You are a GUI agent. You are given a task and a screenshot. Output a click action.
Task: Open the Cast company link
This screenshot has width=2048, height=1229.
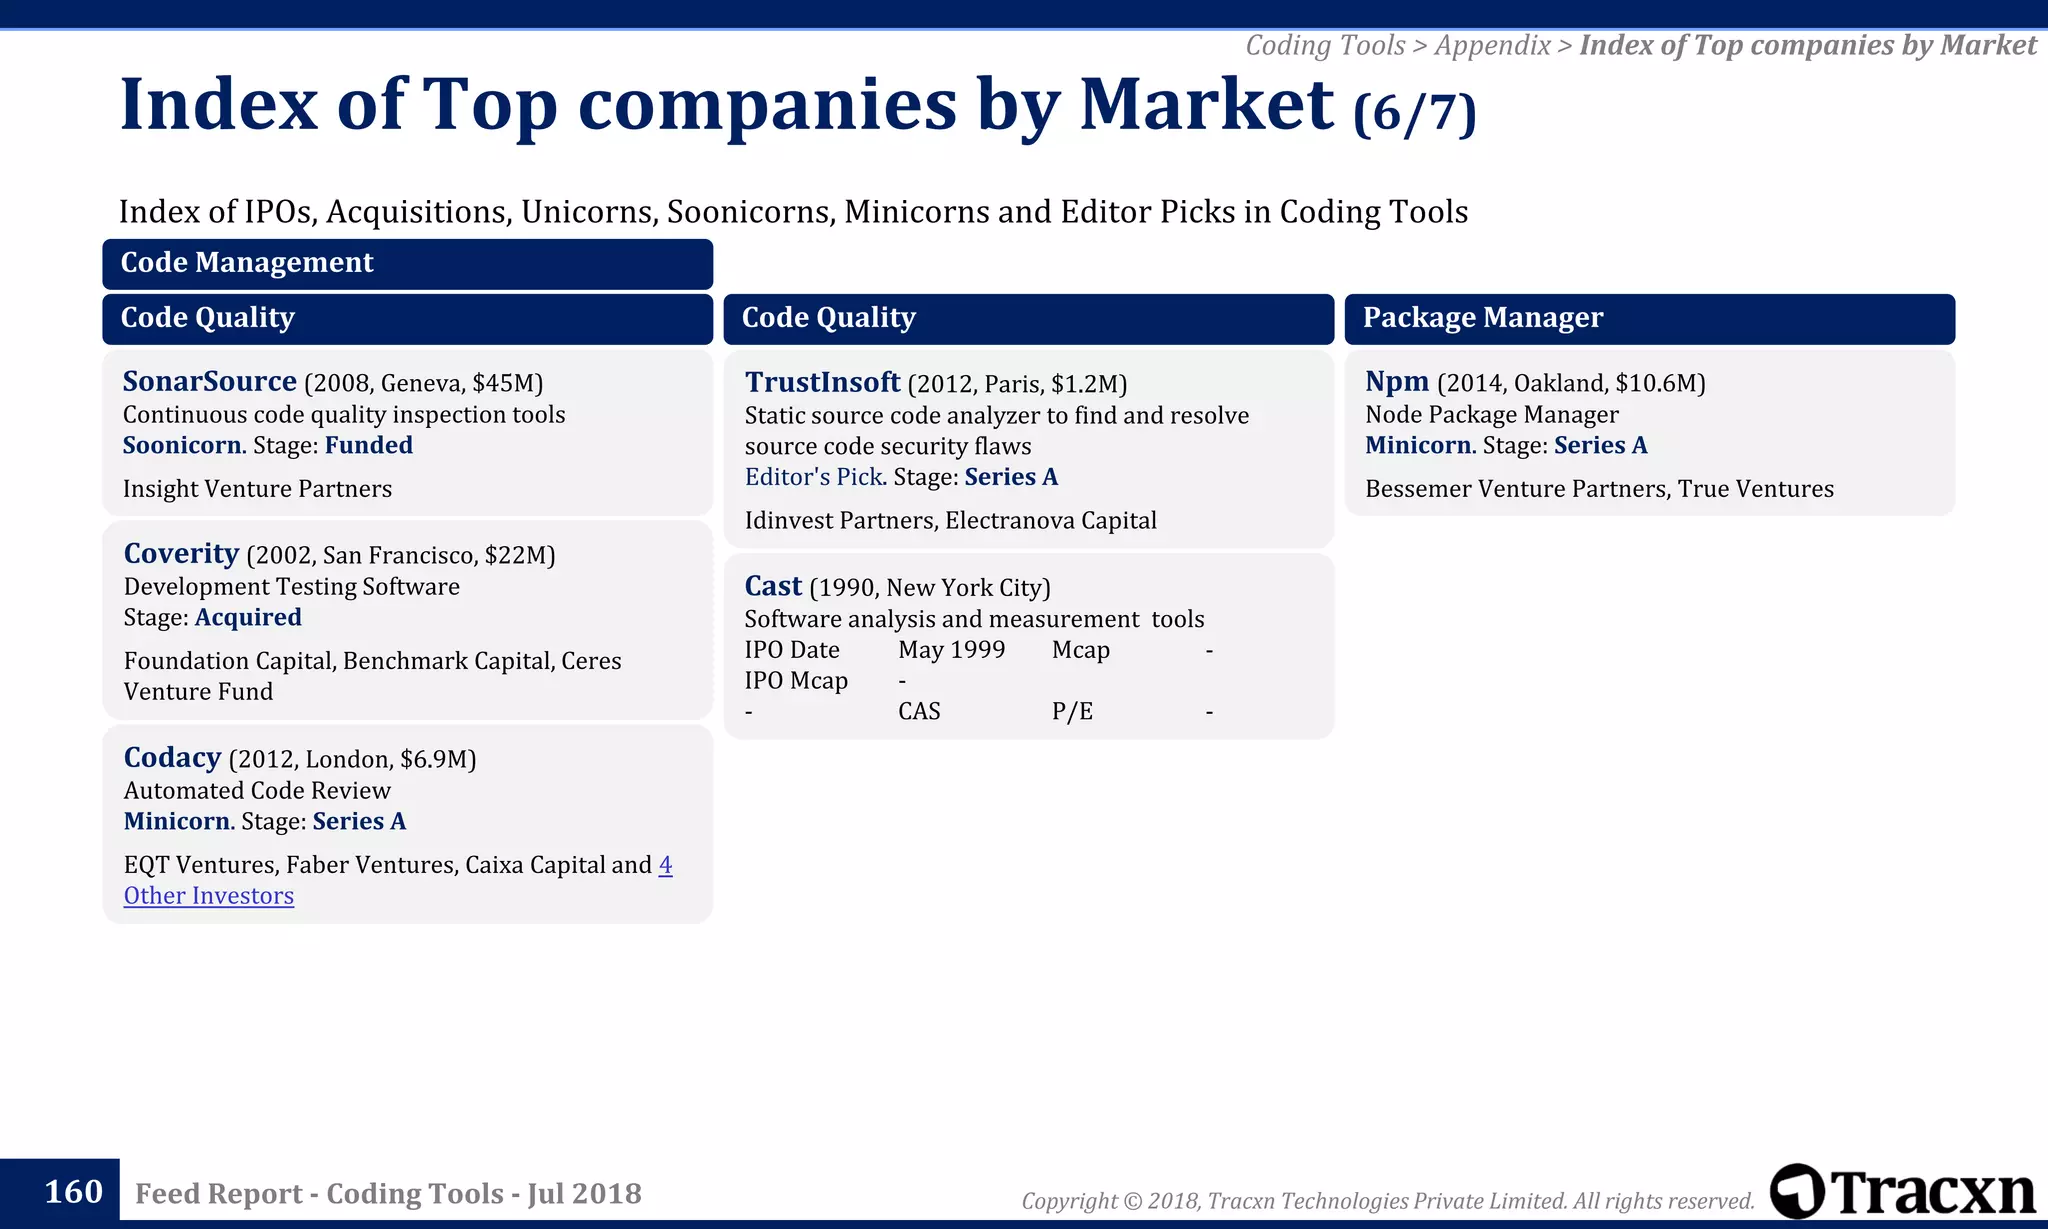[x=773, y=586]
